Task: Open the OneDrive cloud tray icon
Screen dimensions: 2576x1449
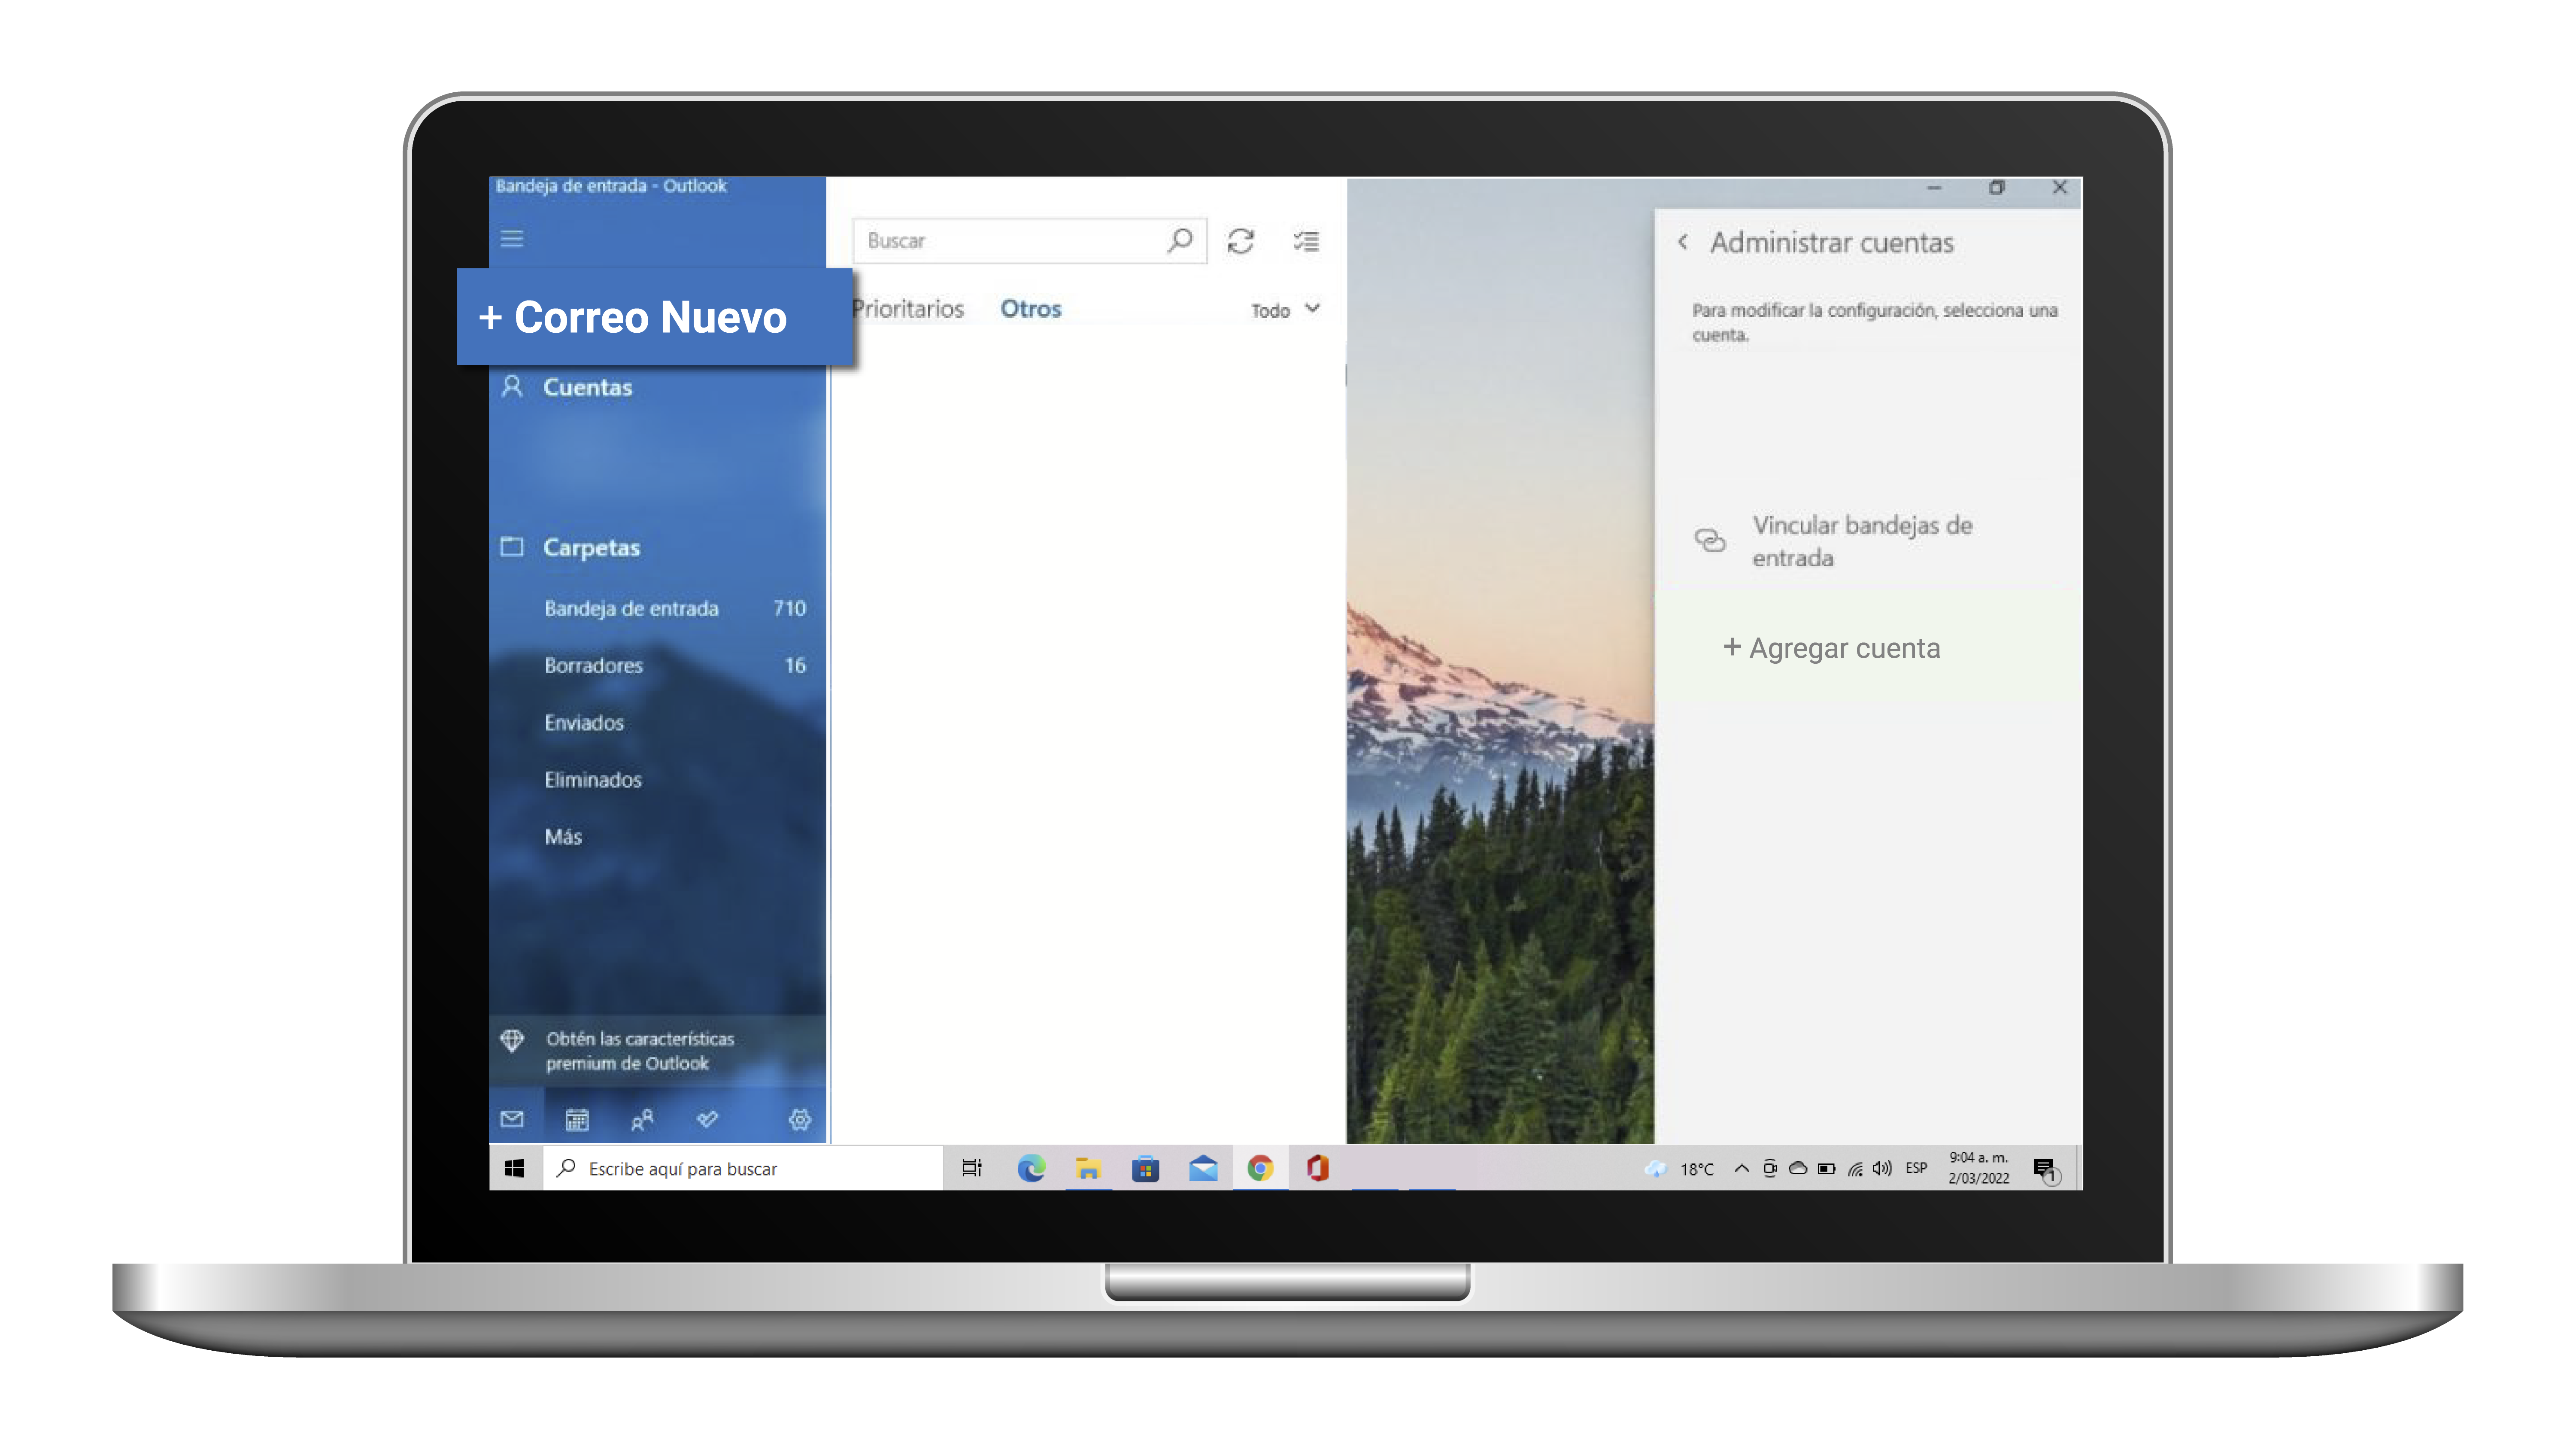Action: click(x=1798, y=1168)
